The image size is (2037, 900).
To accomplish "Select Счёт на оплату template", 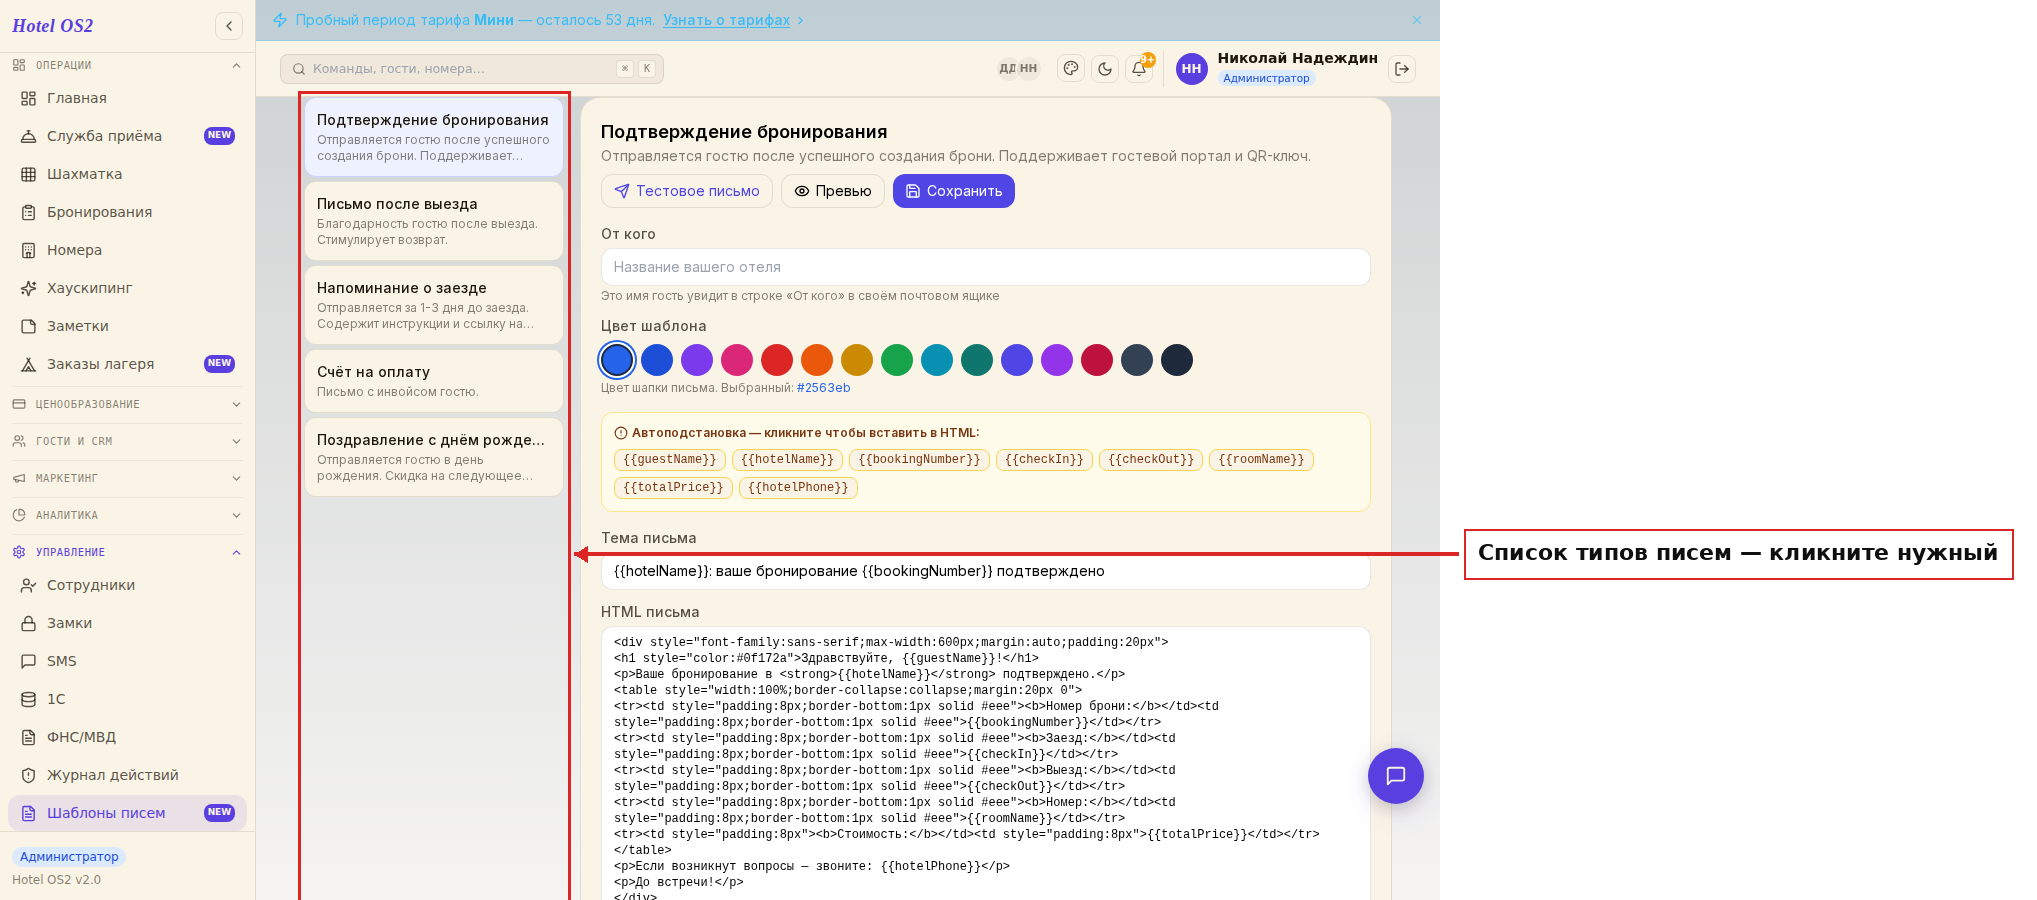I will coord(434,381).
